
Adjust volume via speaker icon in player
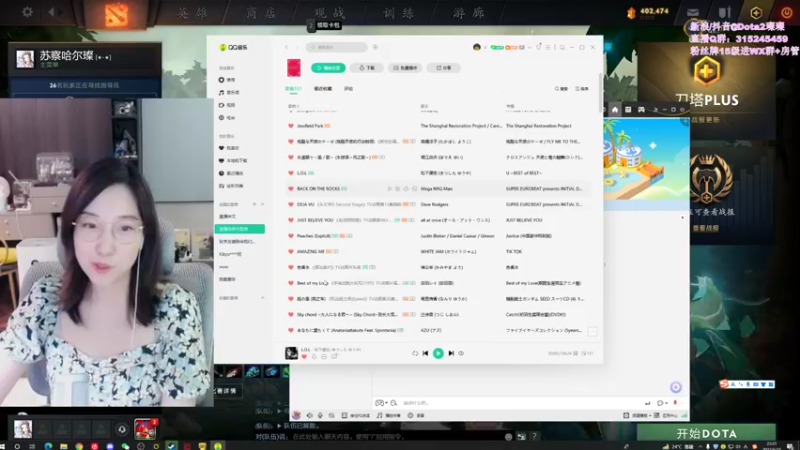point(461,353)
